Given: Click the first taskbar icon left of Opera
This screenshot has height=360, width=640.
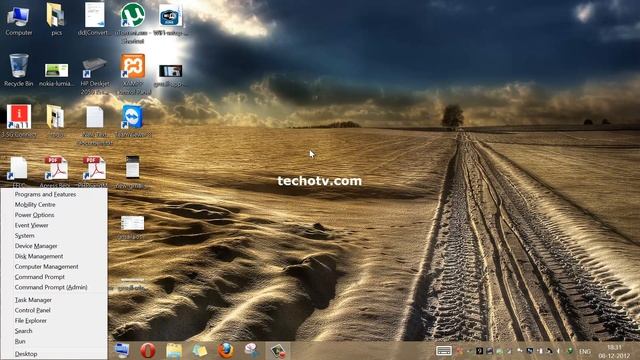Looking at the screenshot, I should click(122, 351).
